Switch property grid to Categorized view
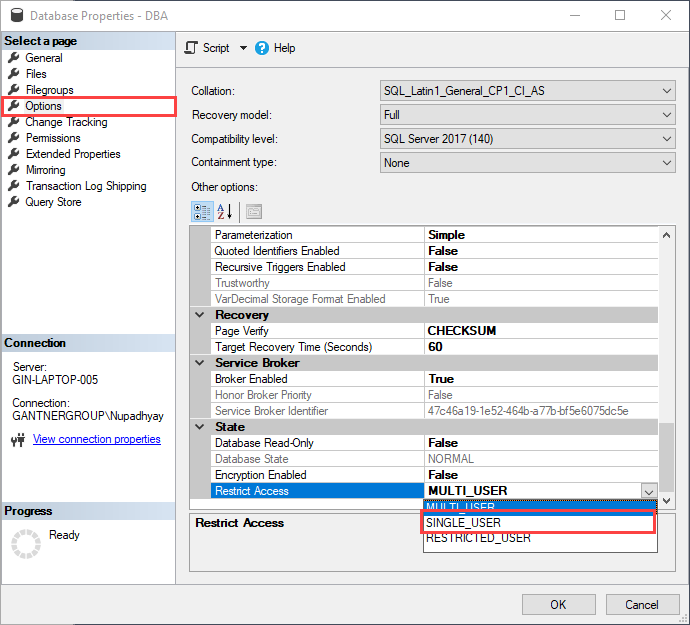690x625 pixels. [202, 212]
